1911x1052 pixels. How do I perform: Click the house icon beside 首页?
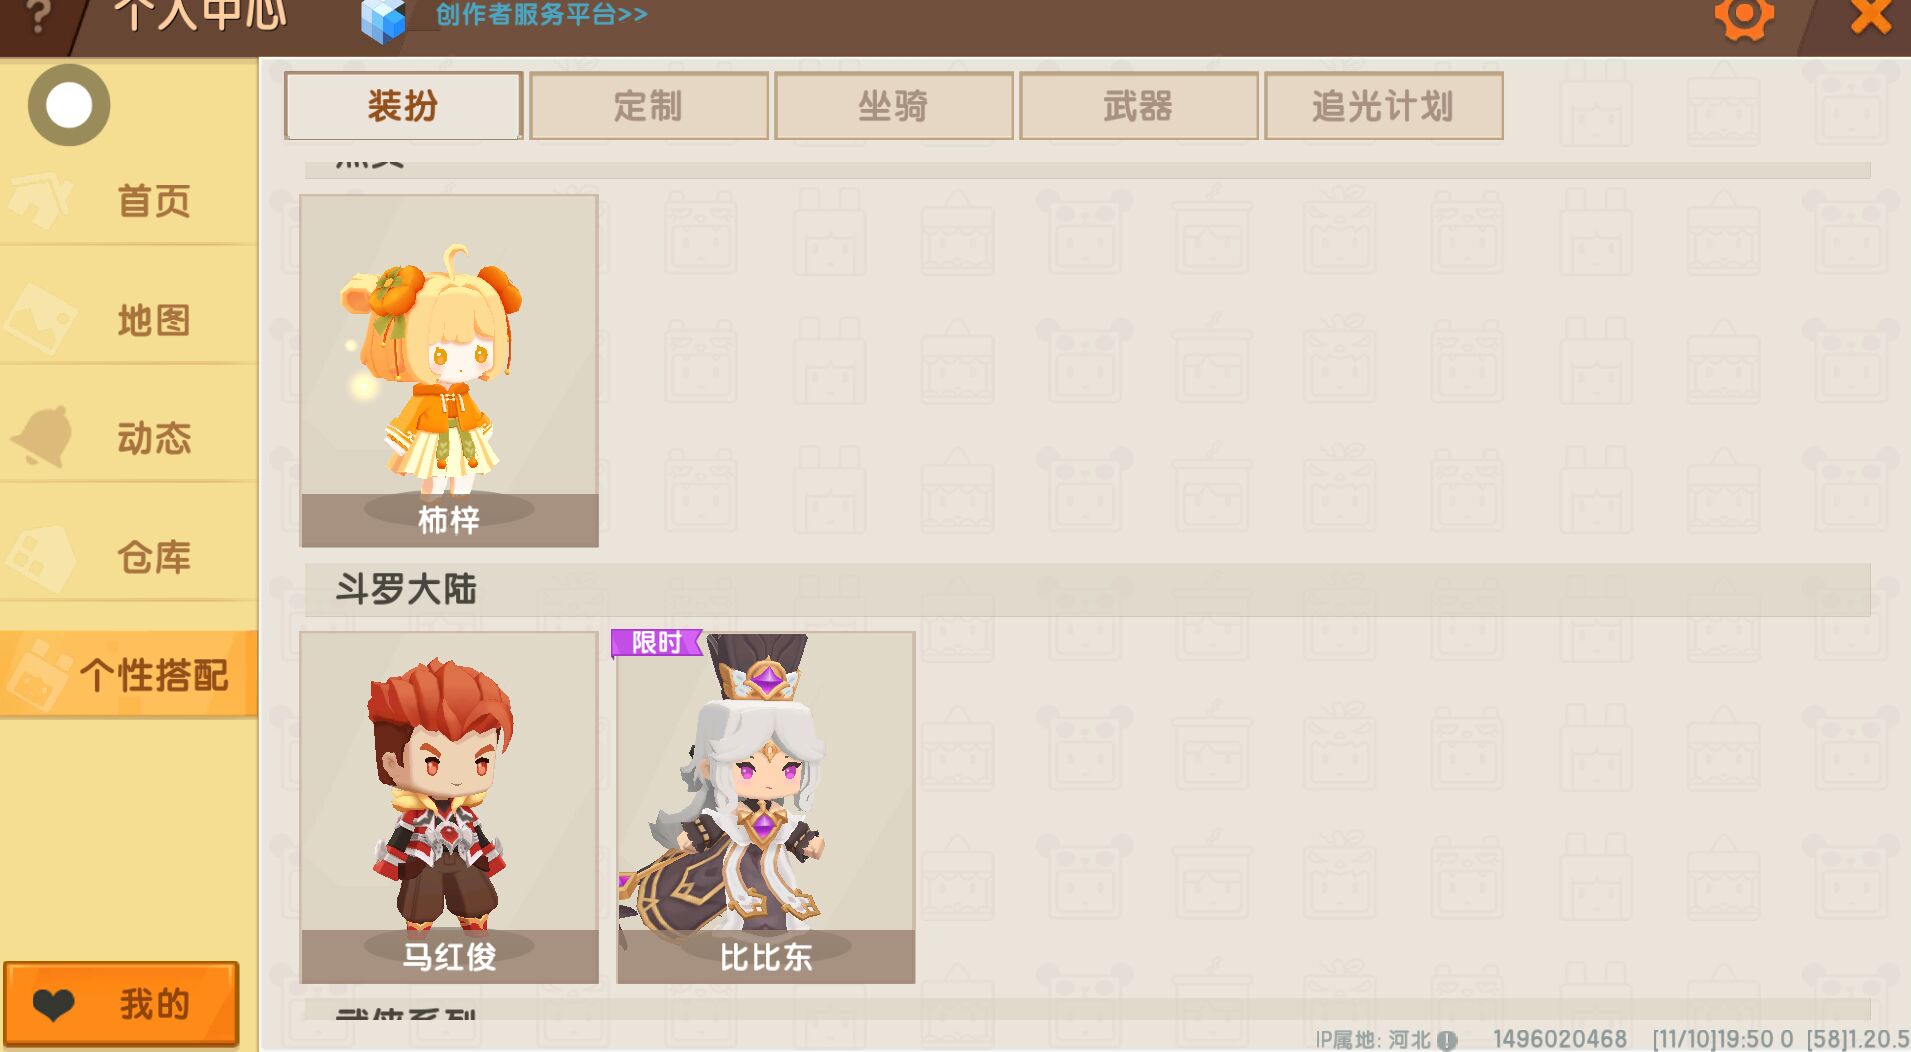click(x=42, y=198)
